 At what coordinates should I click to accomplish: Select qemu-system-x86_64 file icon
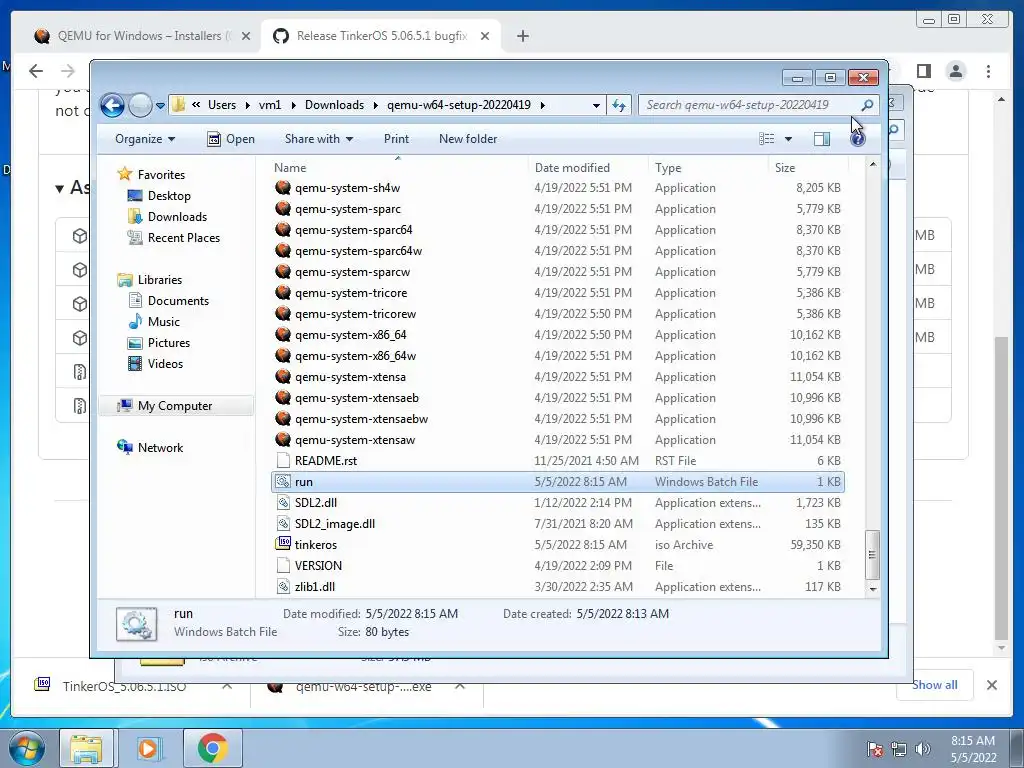tap(283, 334)
